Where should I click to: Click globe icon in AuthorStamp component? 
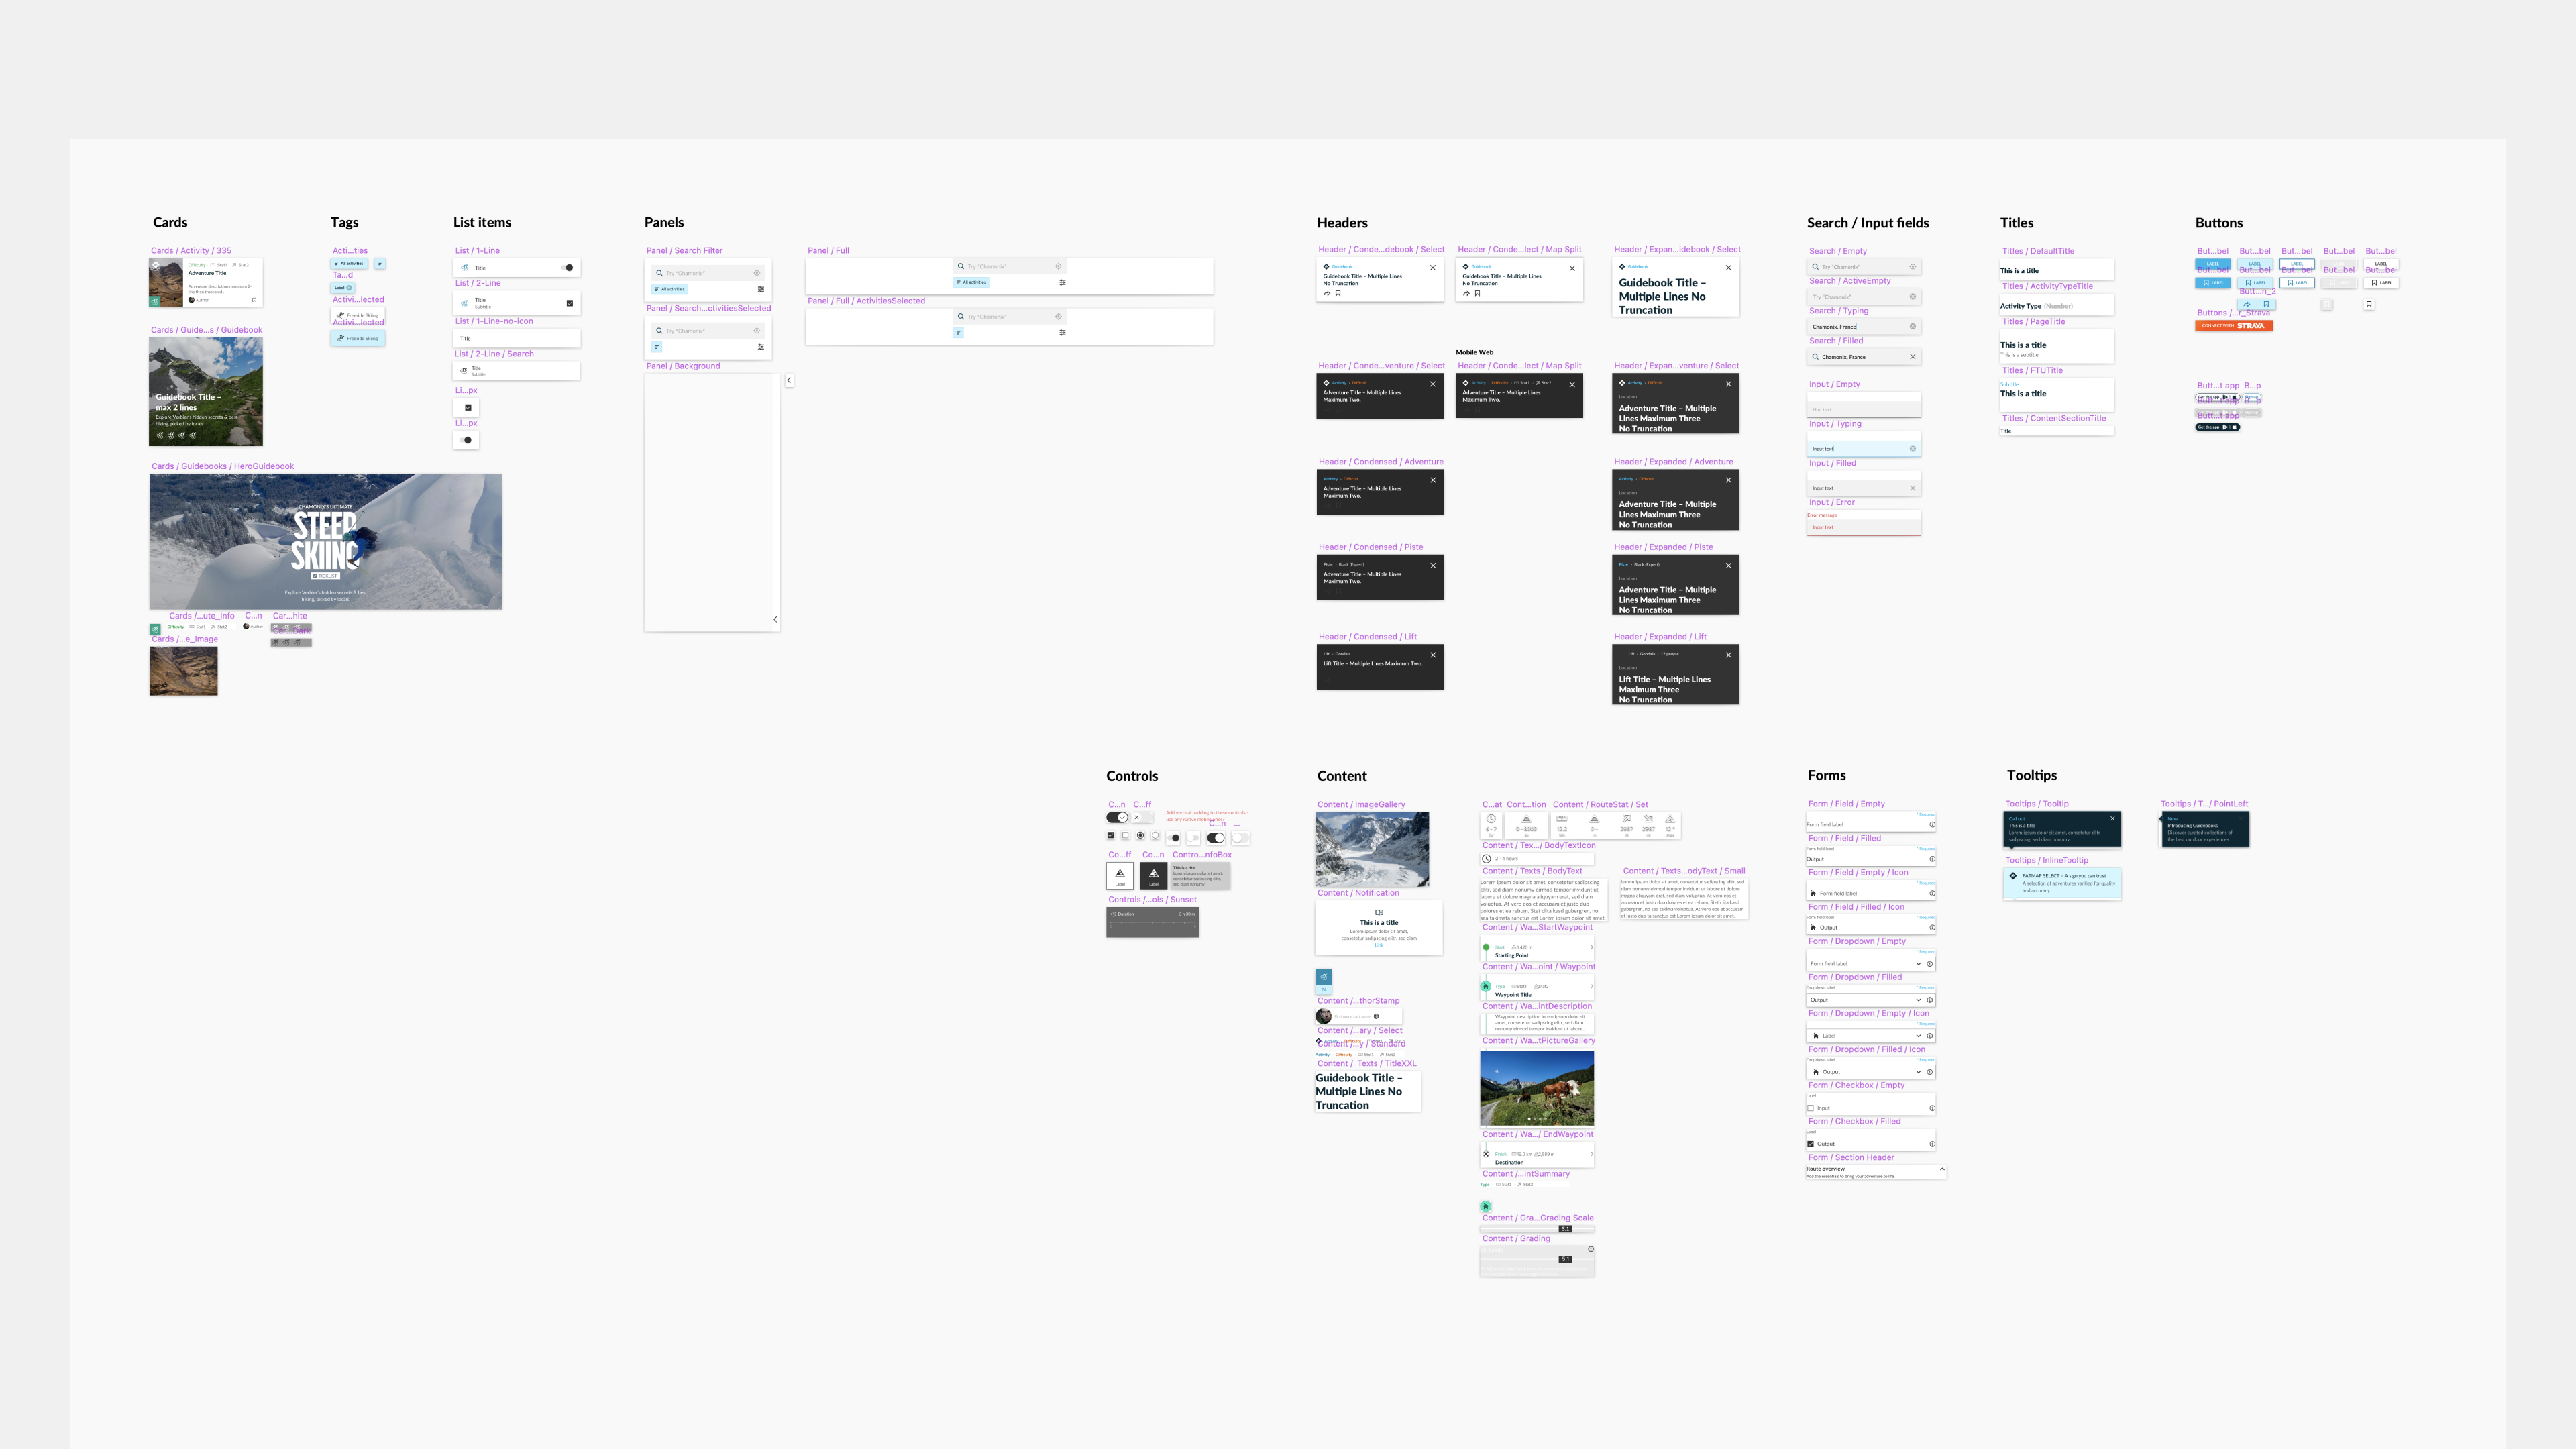point(1376,1016)
